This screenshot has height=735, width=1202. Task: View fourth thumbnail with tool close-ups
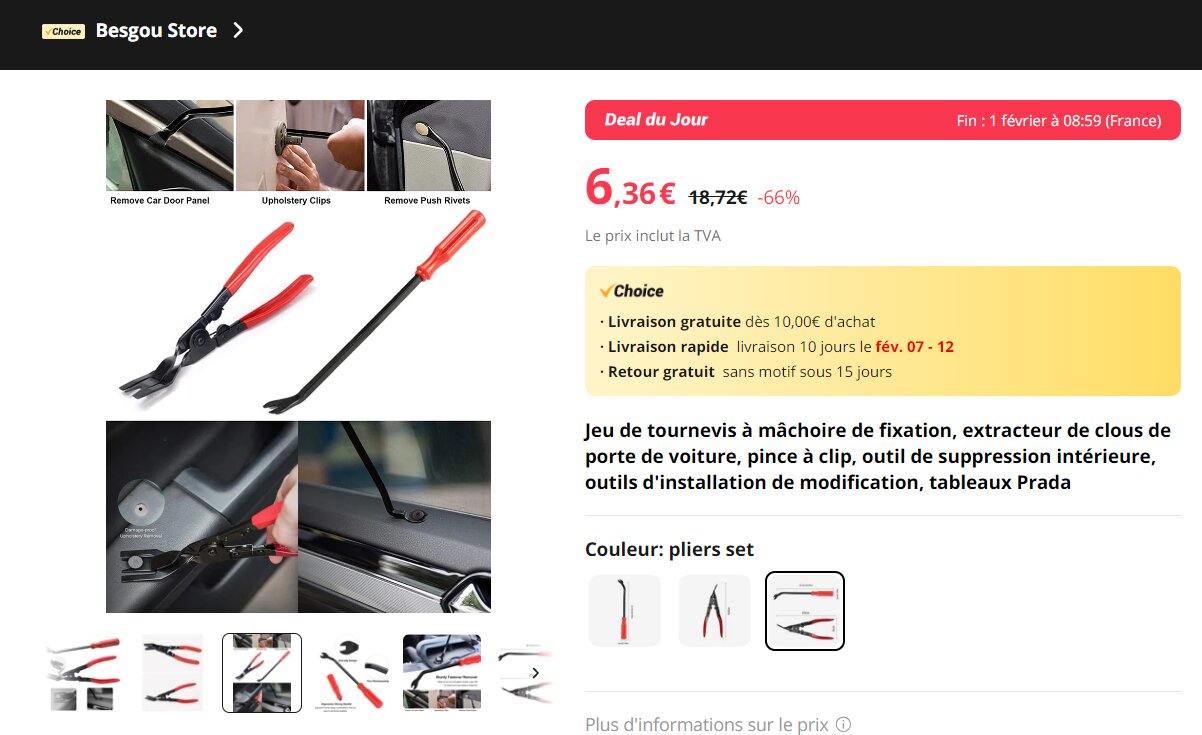click(352, 673)
